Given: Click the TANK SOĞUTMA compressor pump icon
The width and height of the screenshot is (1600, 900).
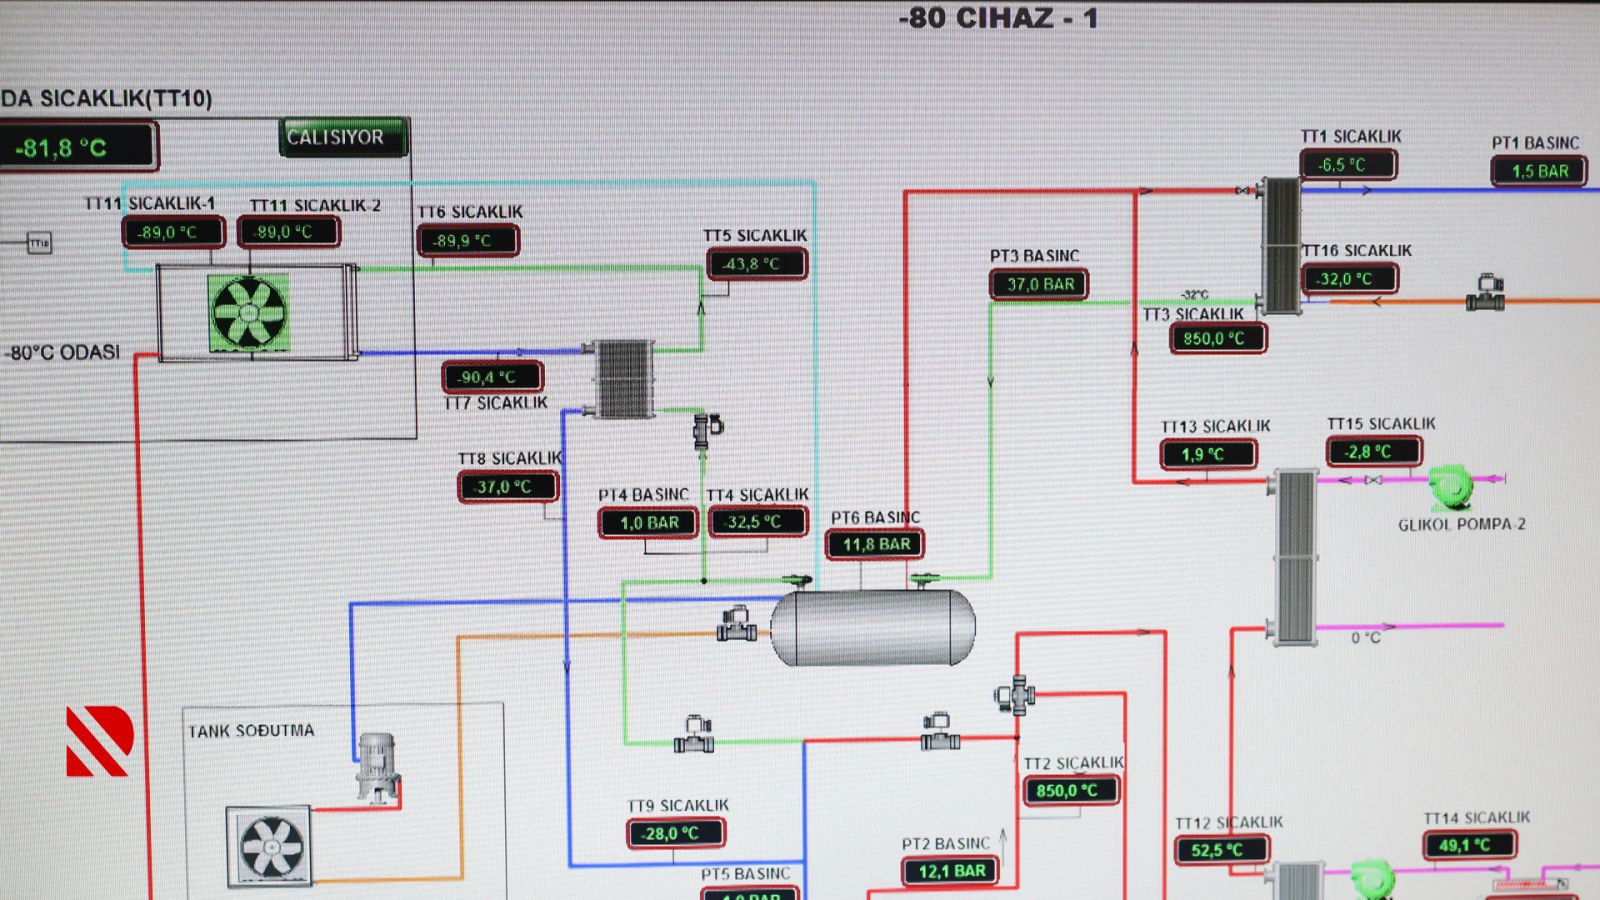Looking at the screenshot, I should click(378, 767).
